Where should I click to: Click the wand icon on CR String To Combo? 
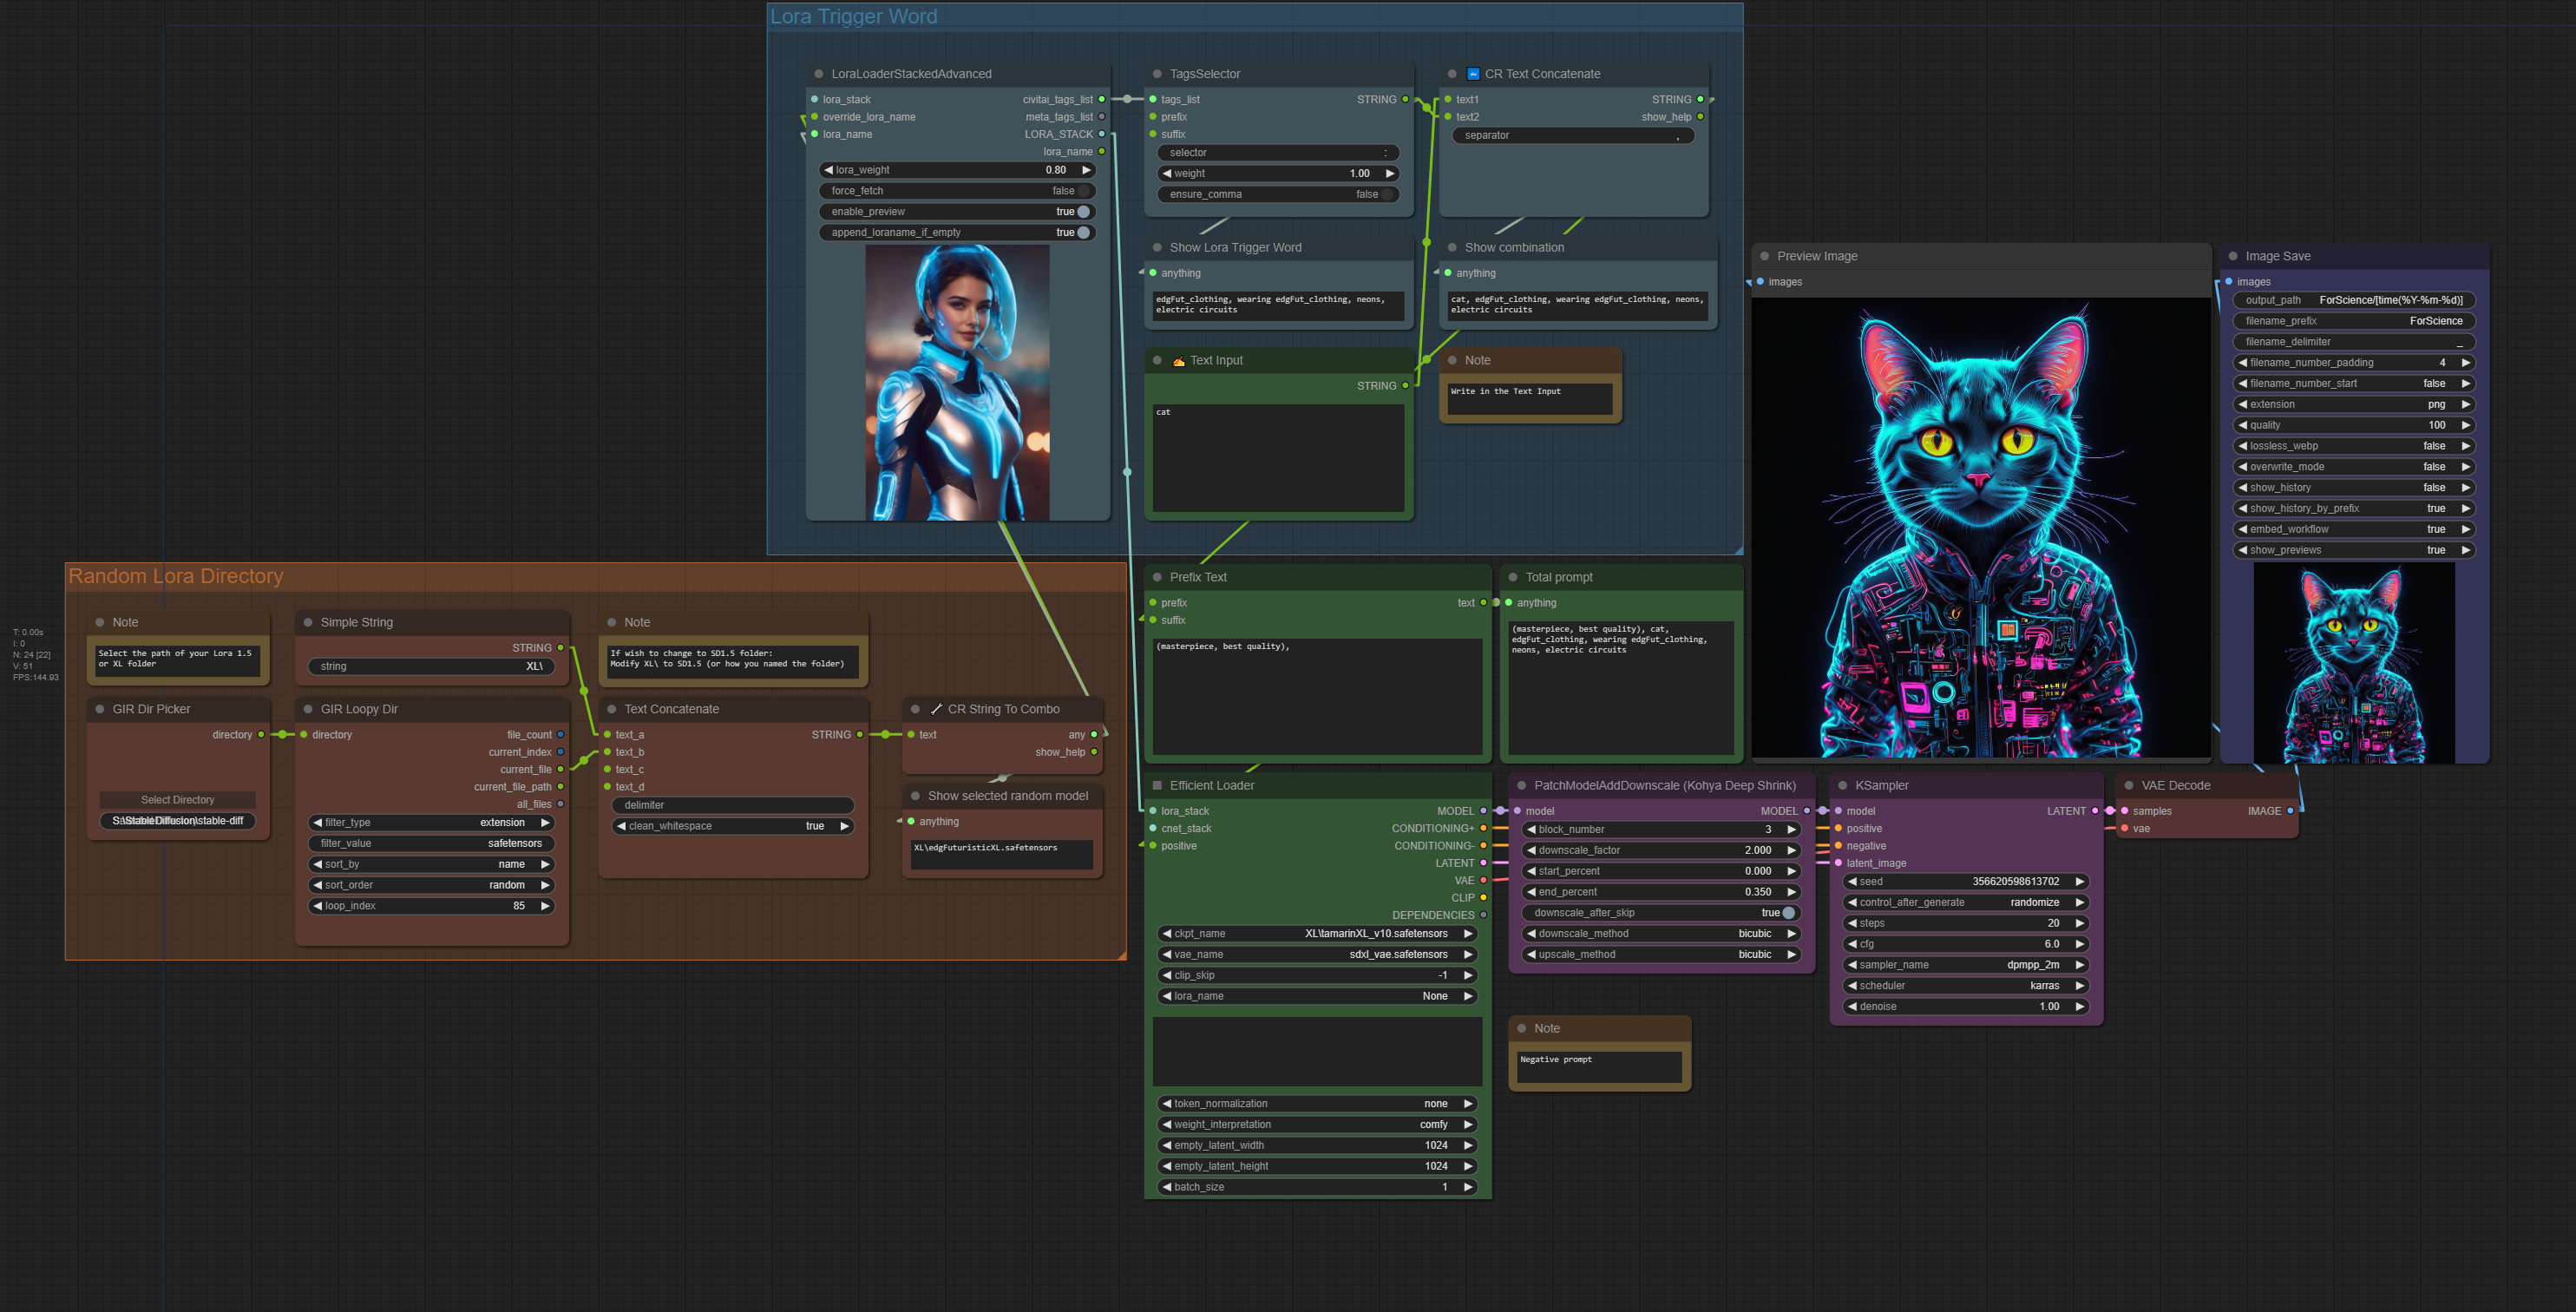pos(936,709)
